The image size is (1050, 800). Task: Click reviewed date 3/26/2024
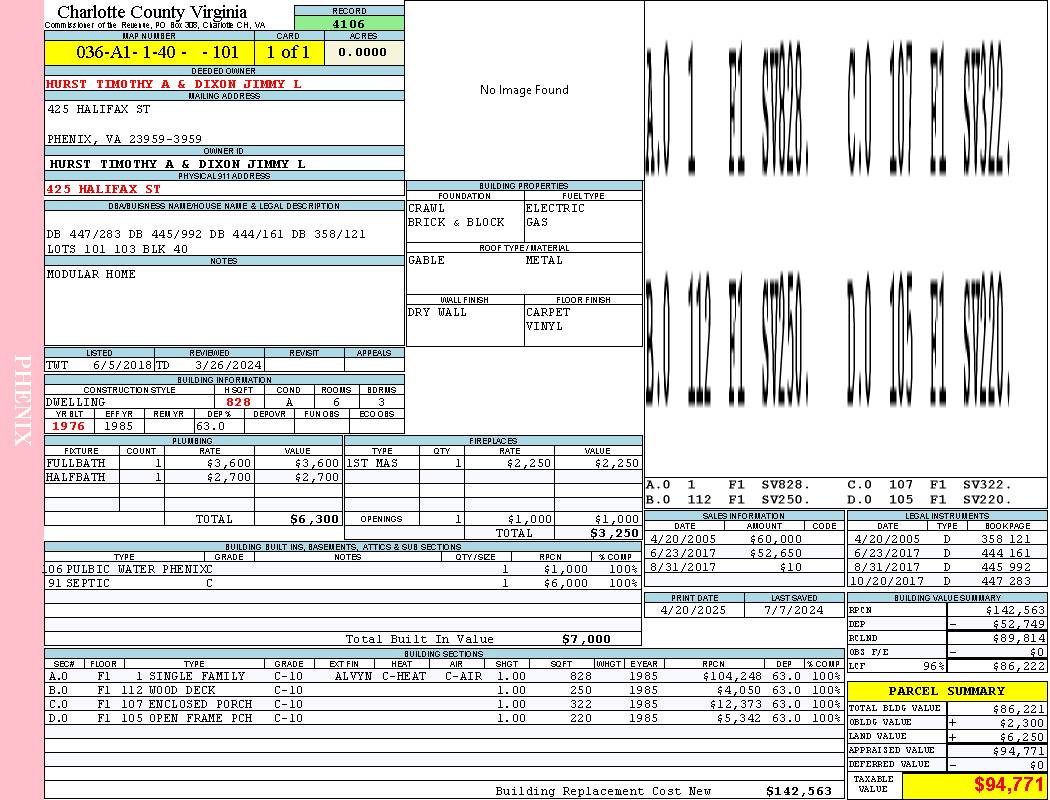pyautogui.click(x=228, y=366)
